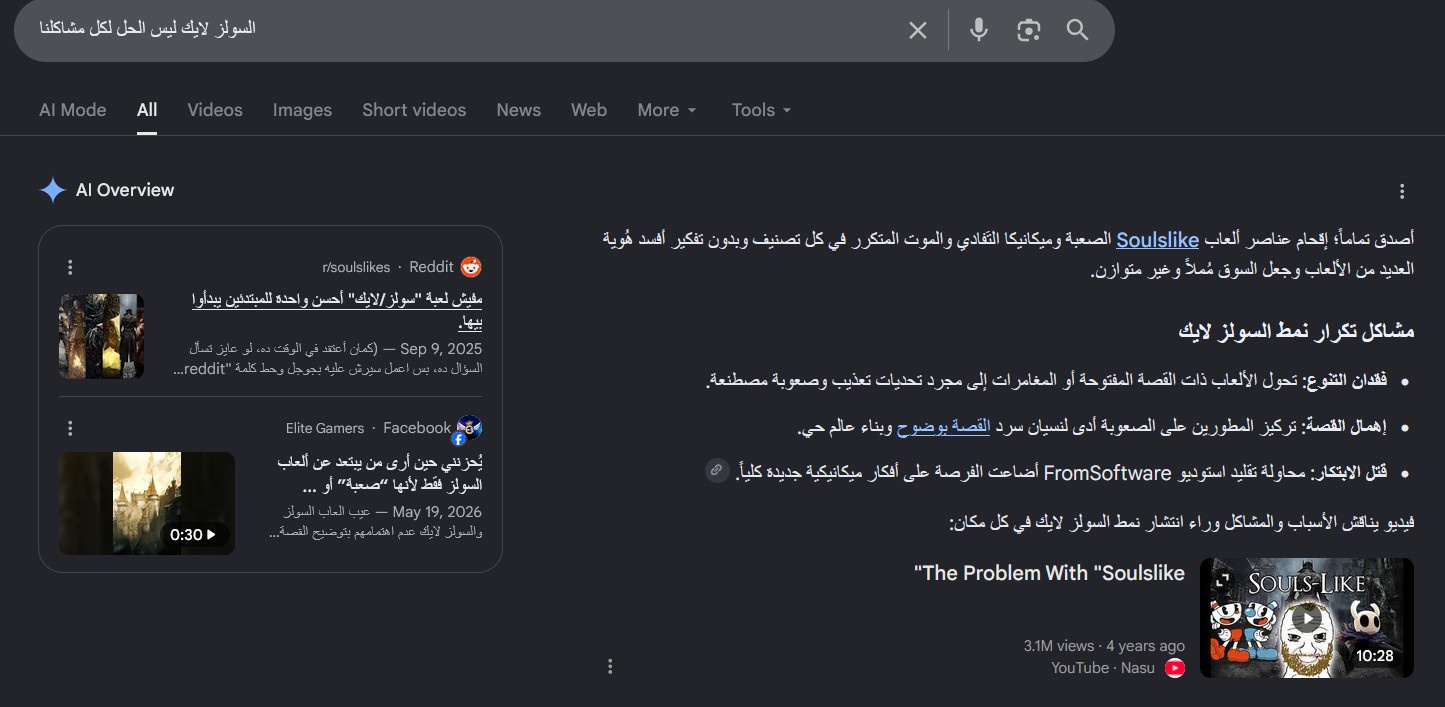
Task: Click the Reddit source logo
Action: click(x=470, y=267)
